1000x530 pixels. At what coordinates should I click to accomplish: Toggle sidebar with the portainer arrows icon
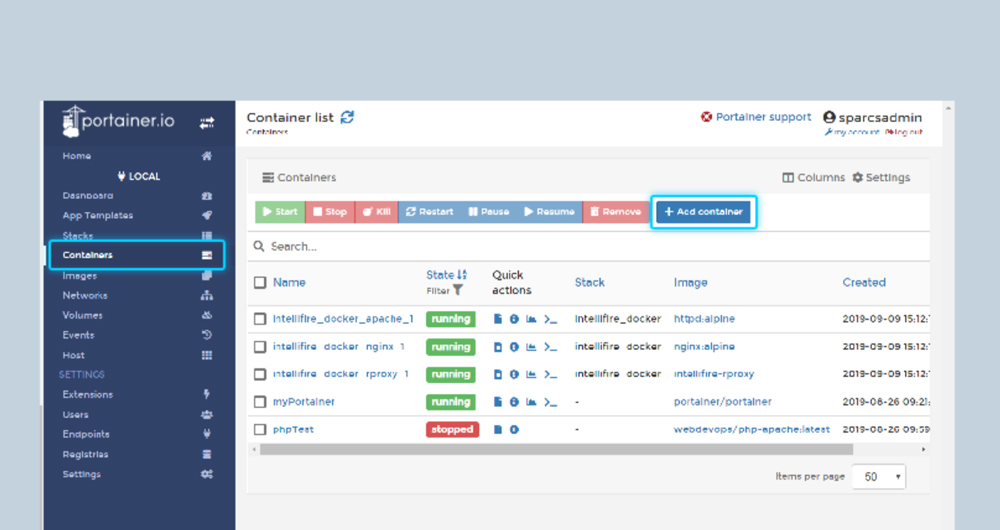point(207,122)
